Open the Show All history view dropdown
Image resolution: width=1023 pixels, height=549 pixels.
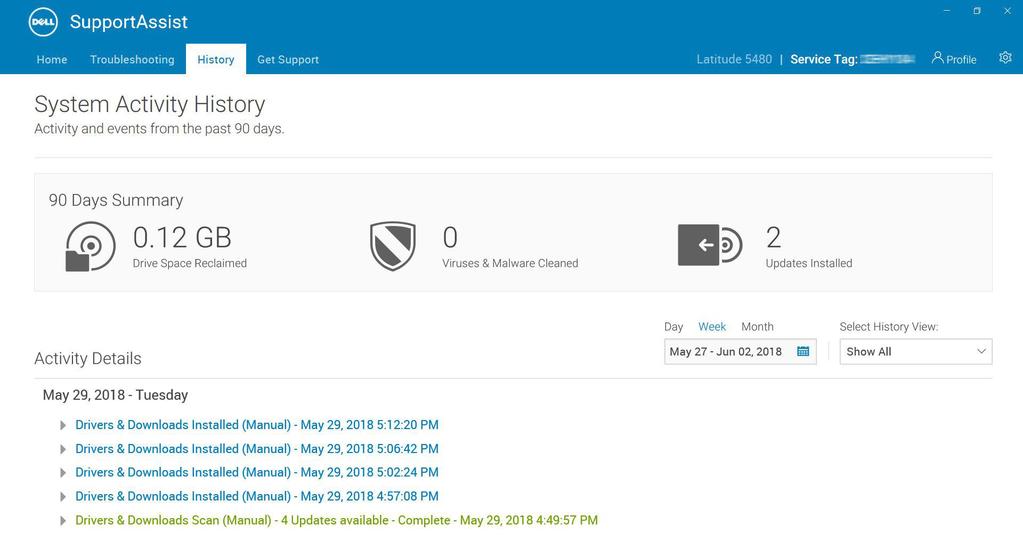pyautogui.click(x=915, y=351)
